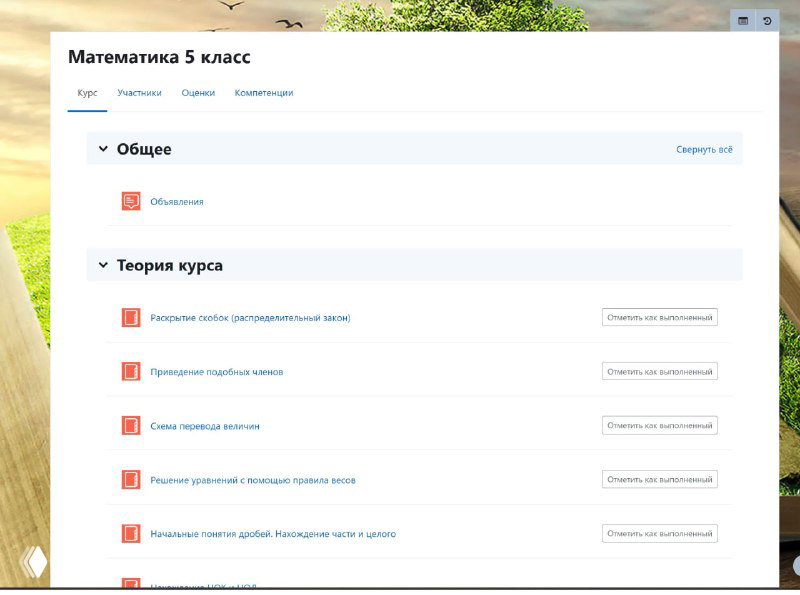Screen dimensions: 800x595
Task: Switch to the Компетенции tab
Action: (264, 93)
